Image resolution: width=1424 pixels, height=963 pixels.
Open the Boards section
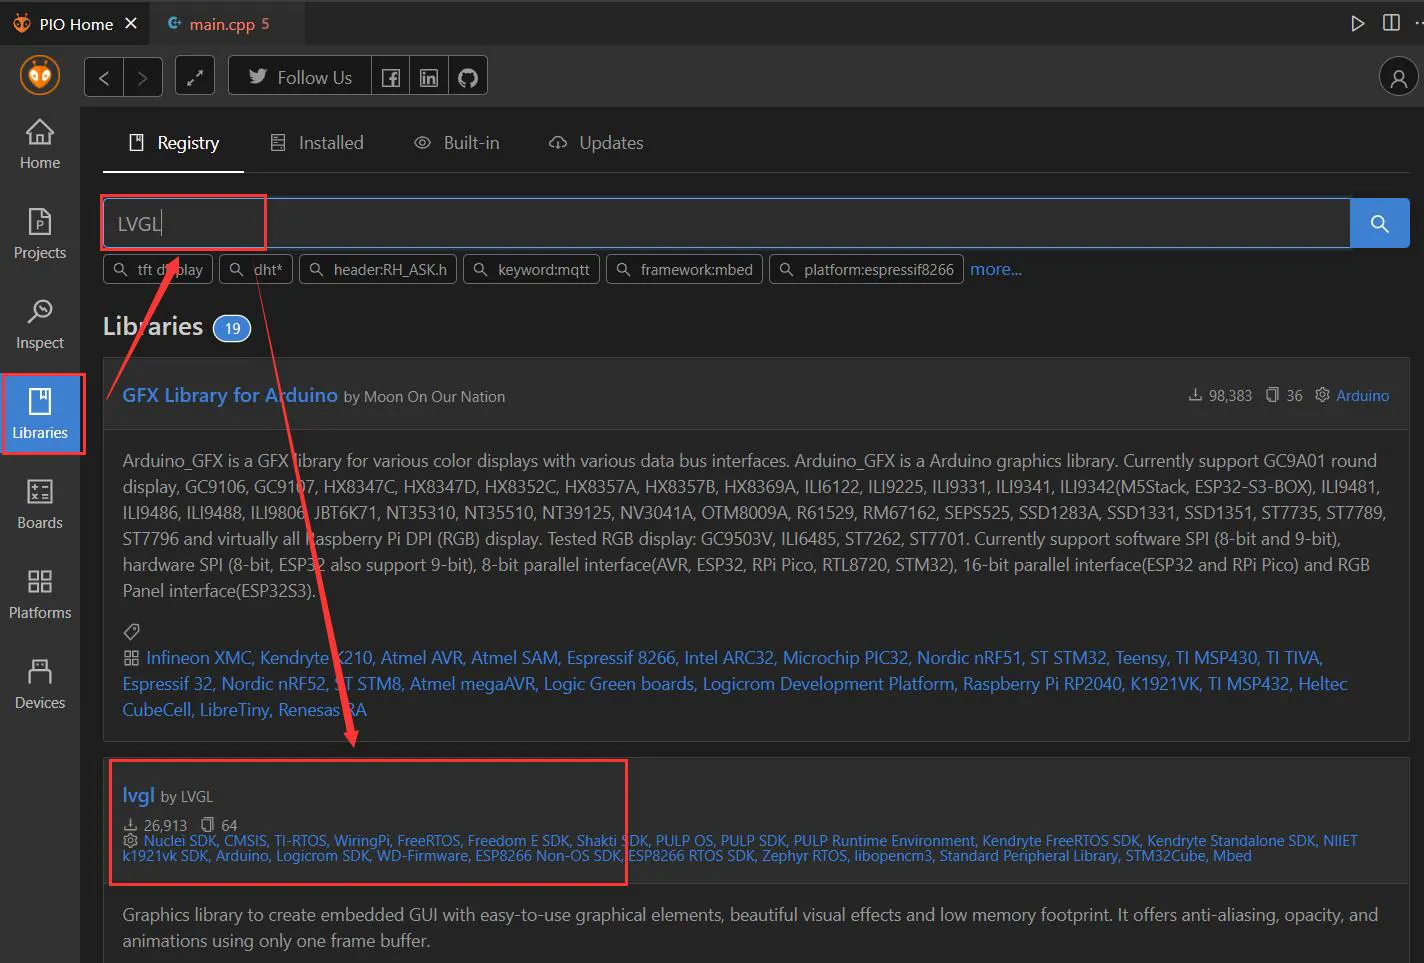40,503
